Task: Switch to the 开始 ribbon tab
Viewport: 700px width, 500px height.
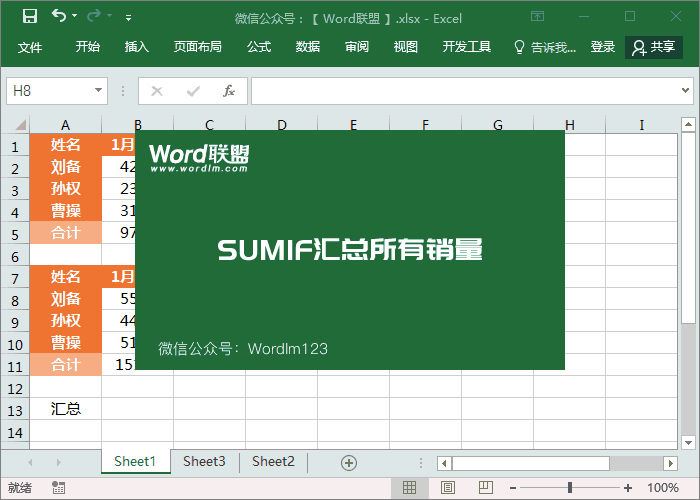Action: coord(88,46)
